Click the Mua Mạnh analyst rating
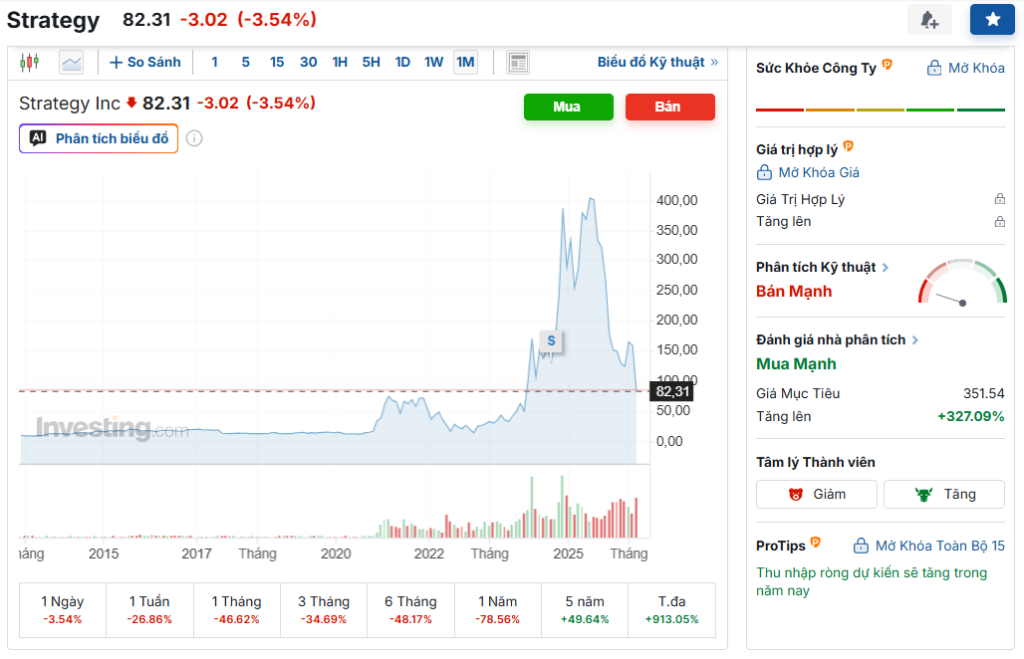This screenshot has width=1024, height=659. click(x=796, y=364)
